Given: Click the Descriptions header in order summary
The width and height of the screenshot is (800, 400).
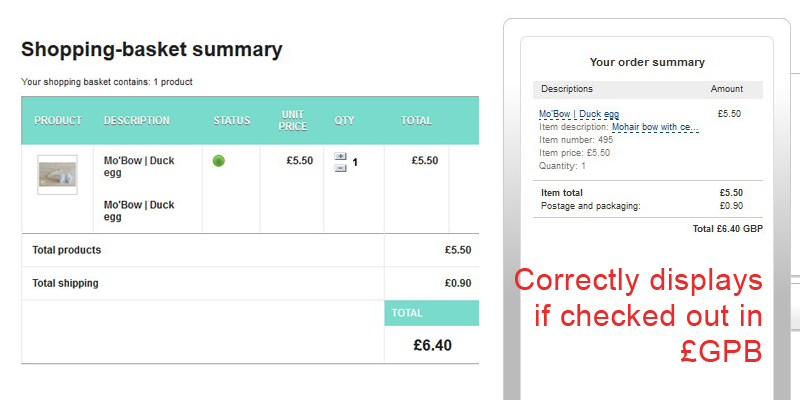Looking at the screenshot, I should tap(567, 89).
